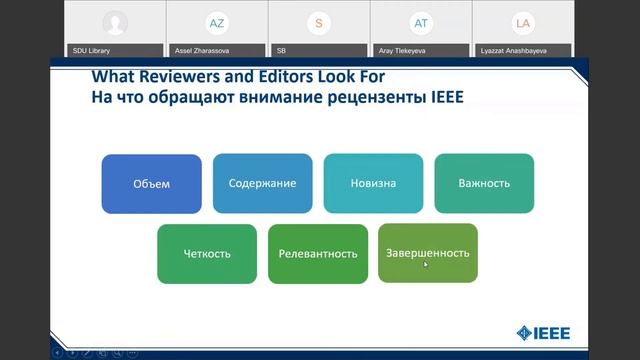The height and width of the screenshot is (360, 640).
Task: Click the Assel Zharassova name label
Action: tap(217, 51)
